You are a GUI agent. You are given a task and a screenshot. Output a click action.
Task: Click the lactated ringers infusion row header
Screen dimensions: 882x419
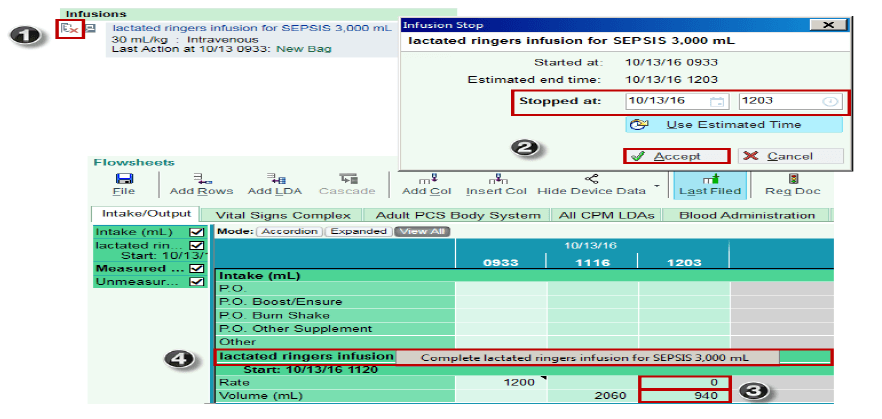click(306, 356)
